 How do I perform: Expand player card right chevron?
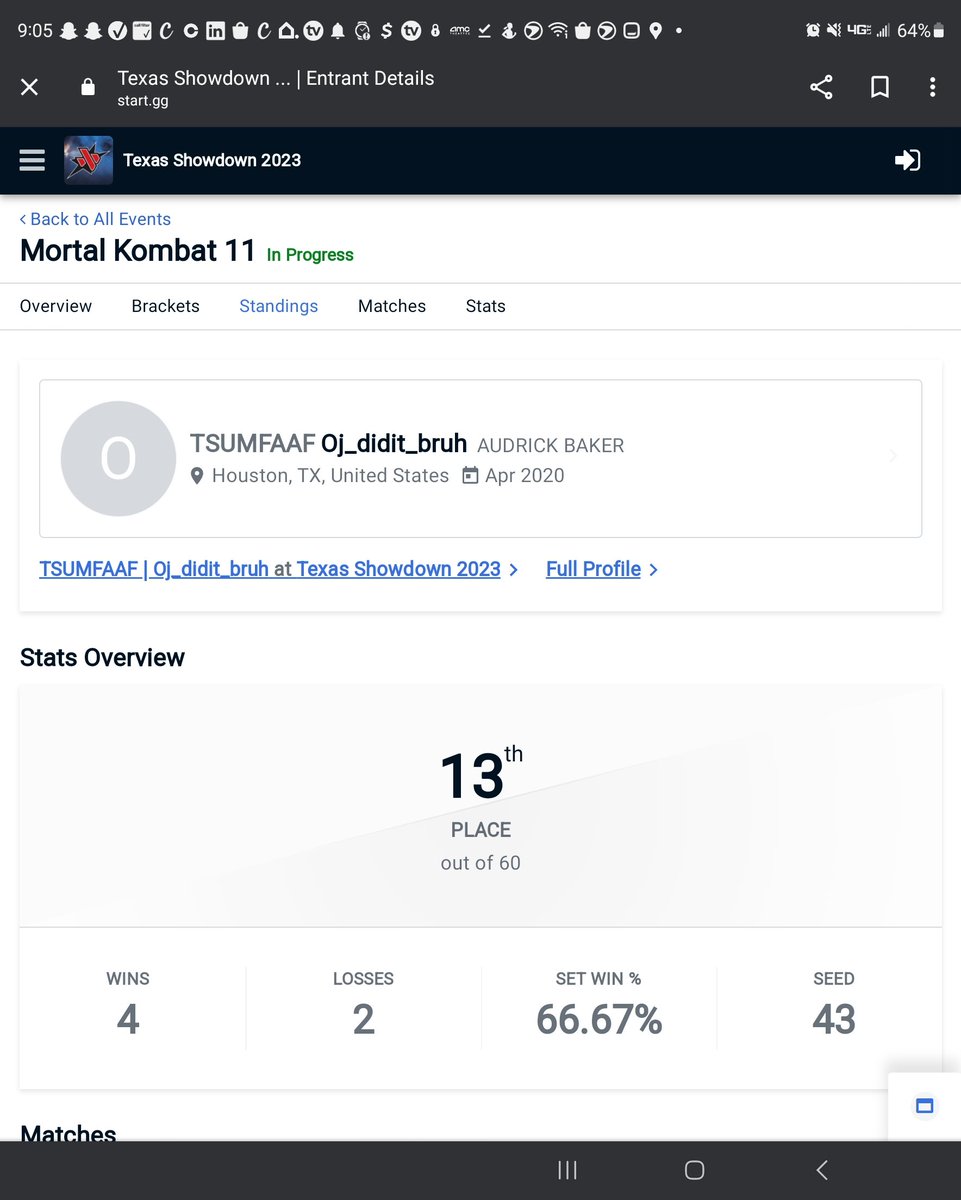(893, 457)
